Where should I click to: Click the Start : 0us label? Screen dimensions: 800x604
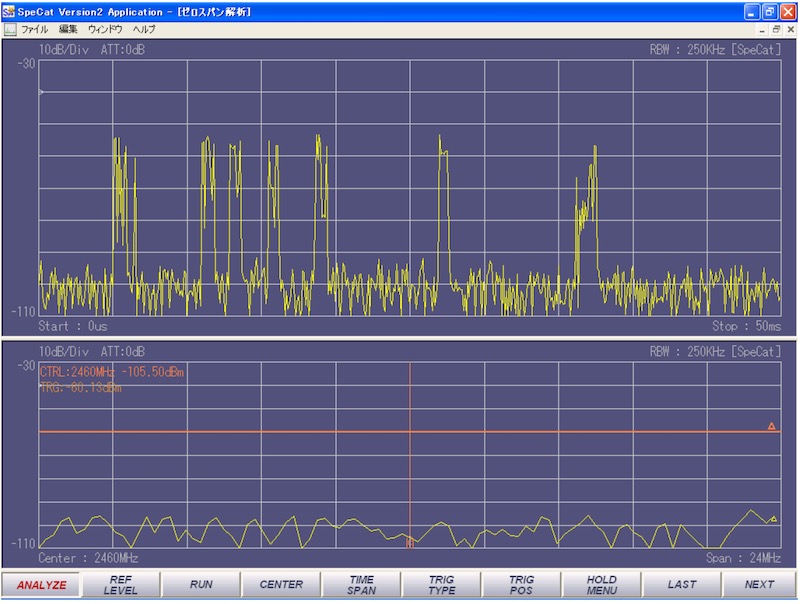click(x=73, y=326)
